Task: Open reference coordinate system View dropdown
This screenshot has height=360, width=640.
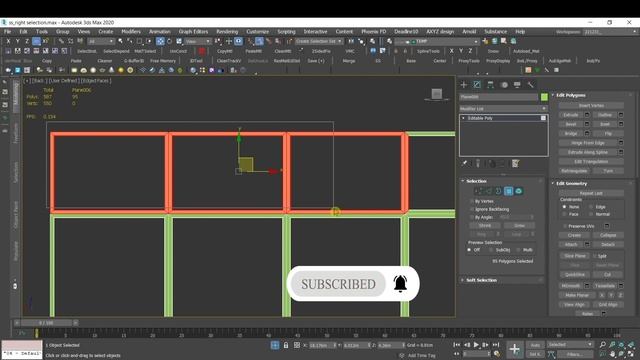Action: click(198, 41)
